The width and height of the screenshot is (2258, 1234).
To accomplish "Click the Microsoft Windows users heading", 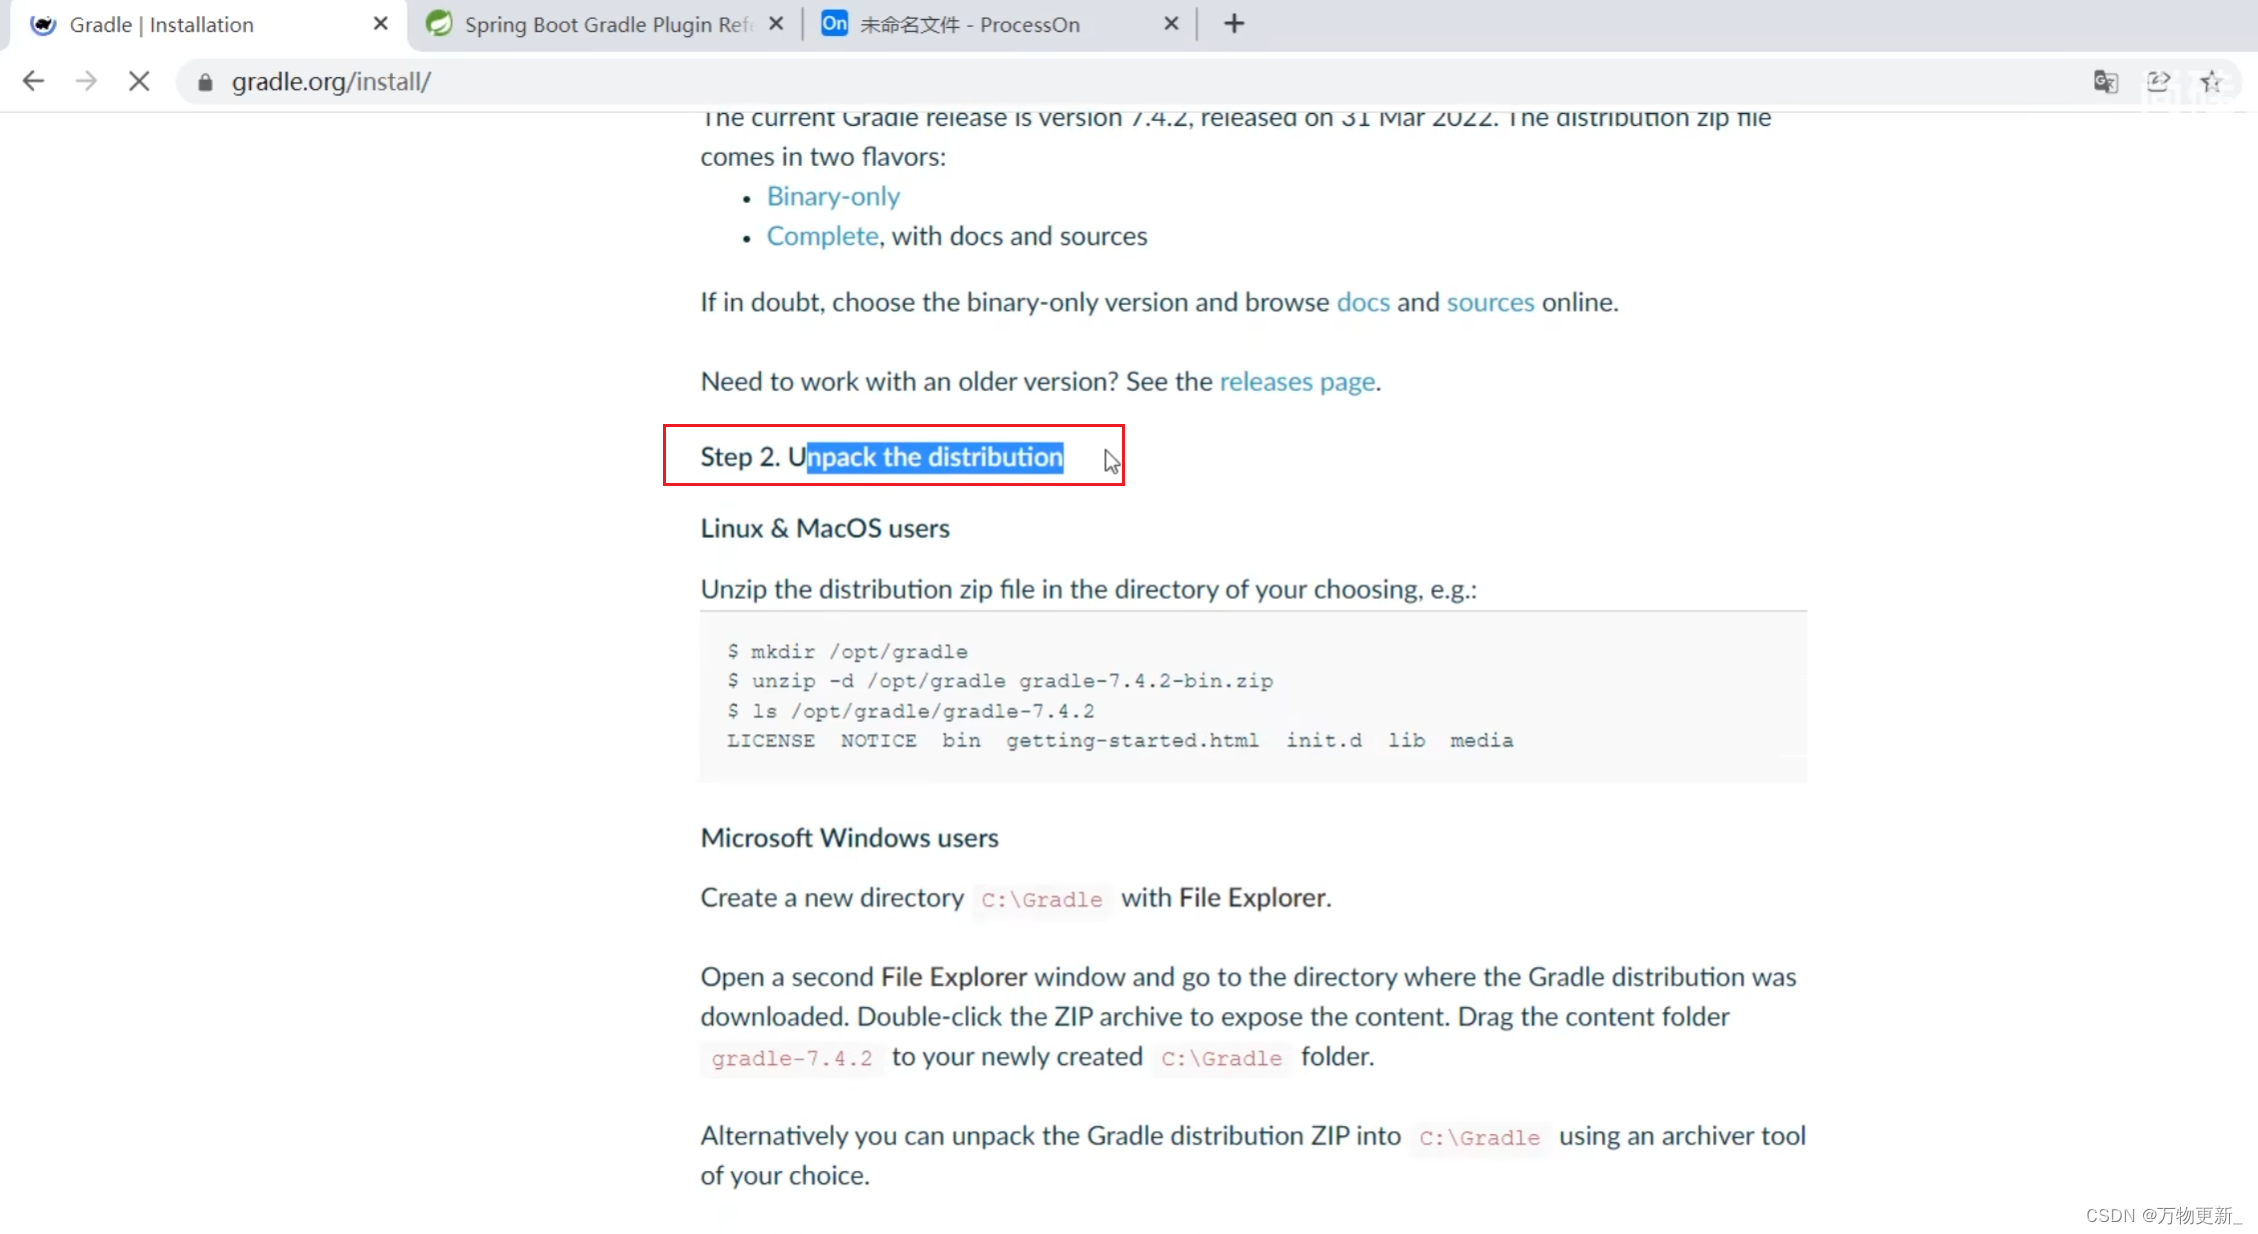I will pyautogui.click(x=849, y=838).
